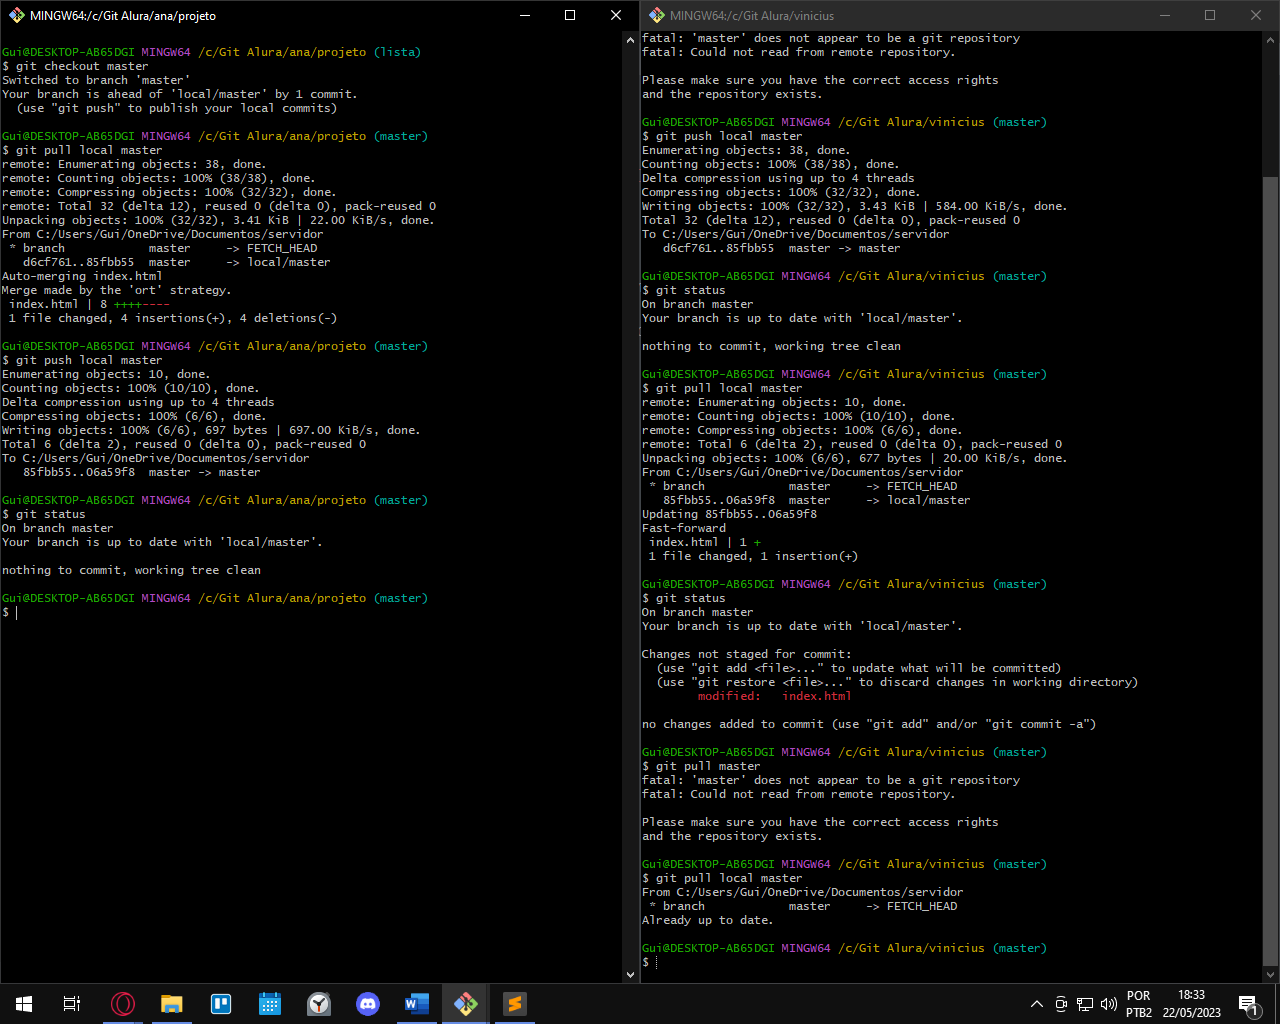
Task: Click '$ git push local master' in ana/projeto window
Action: (x=82, y=360)
